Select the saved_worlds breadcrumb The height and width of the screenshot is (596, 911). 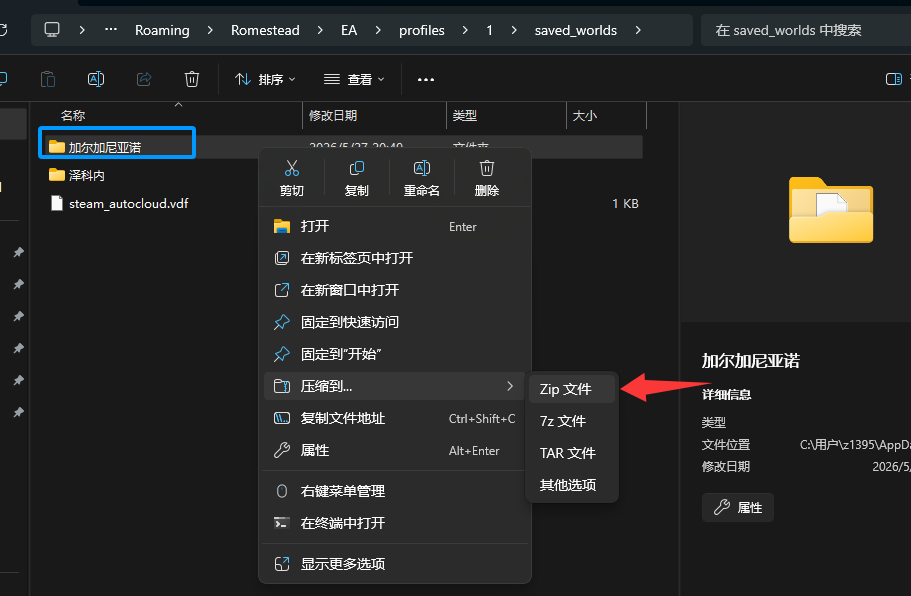[x=575, y=30]
